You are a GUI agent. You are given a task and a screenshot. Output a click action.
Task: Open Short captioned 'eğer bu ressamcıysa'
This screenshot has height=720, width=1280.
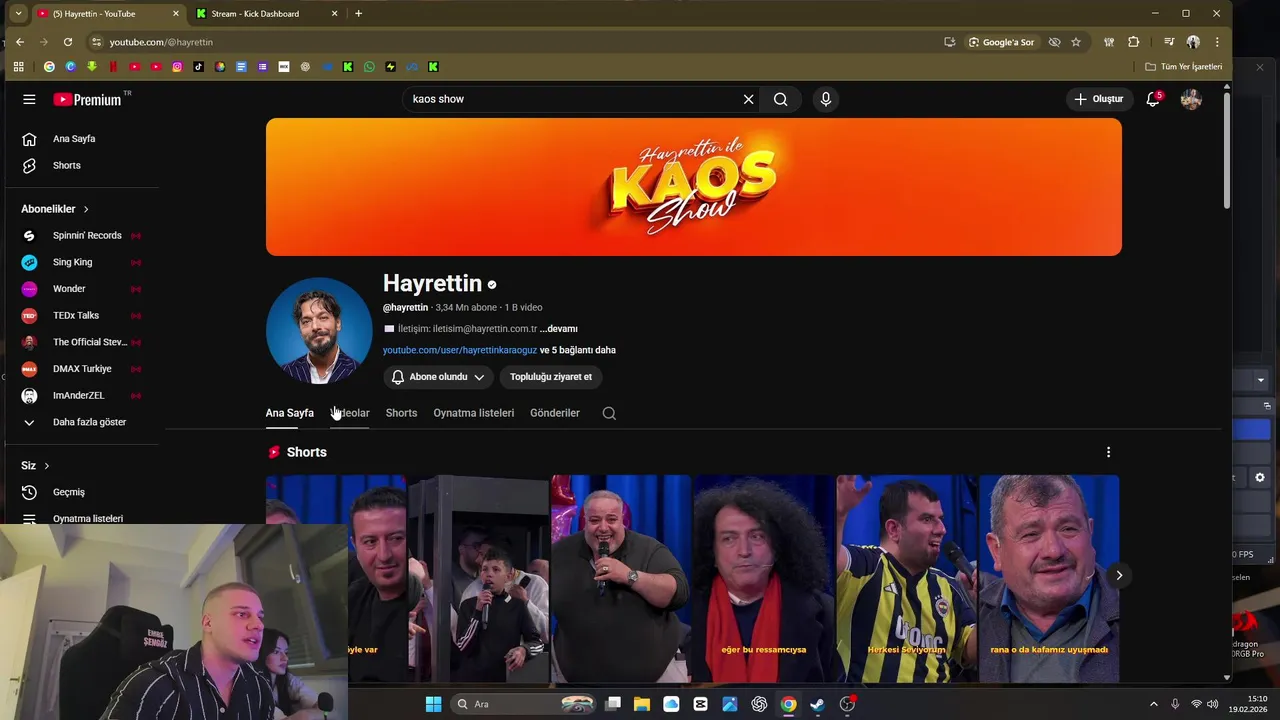point(764,578)
